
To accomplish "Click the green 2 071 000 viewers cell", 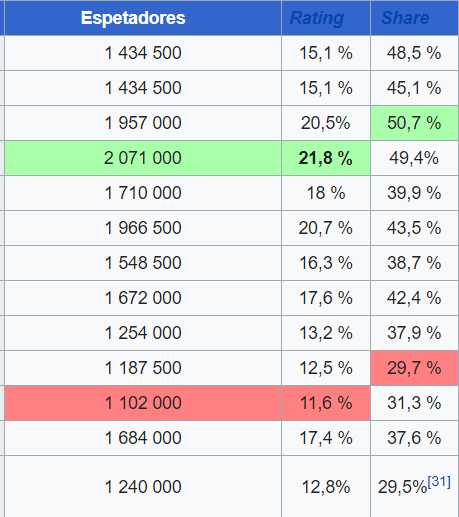I will tap(143, 158).
